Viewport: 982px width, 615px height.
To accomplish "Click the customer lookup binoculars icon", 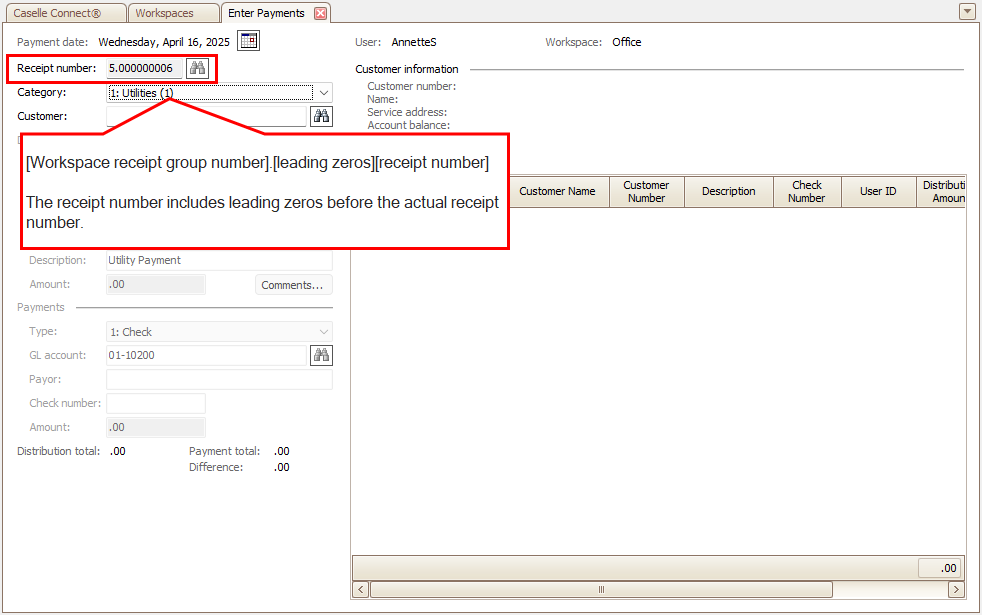I will tap(321, 116).
